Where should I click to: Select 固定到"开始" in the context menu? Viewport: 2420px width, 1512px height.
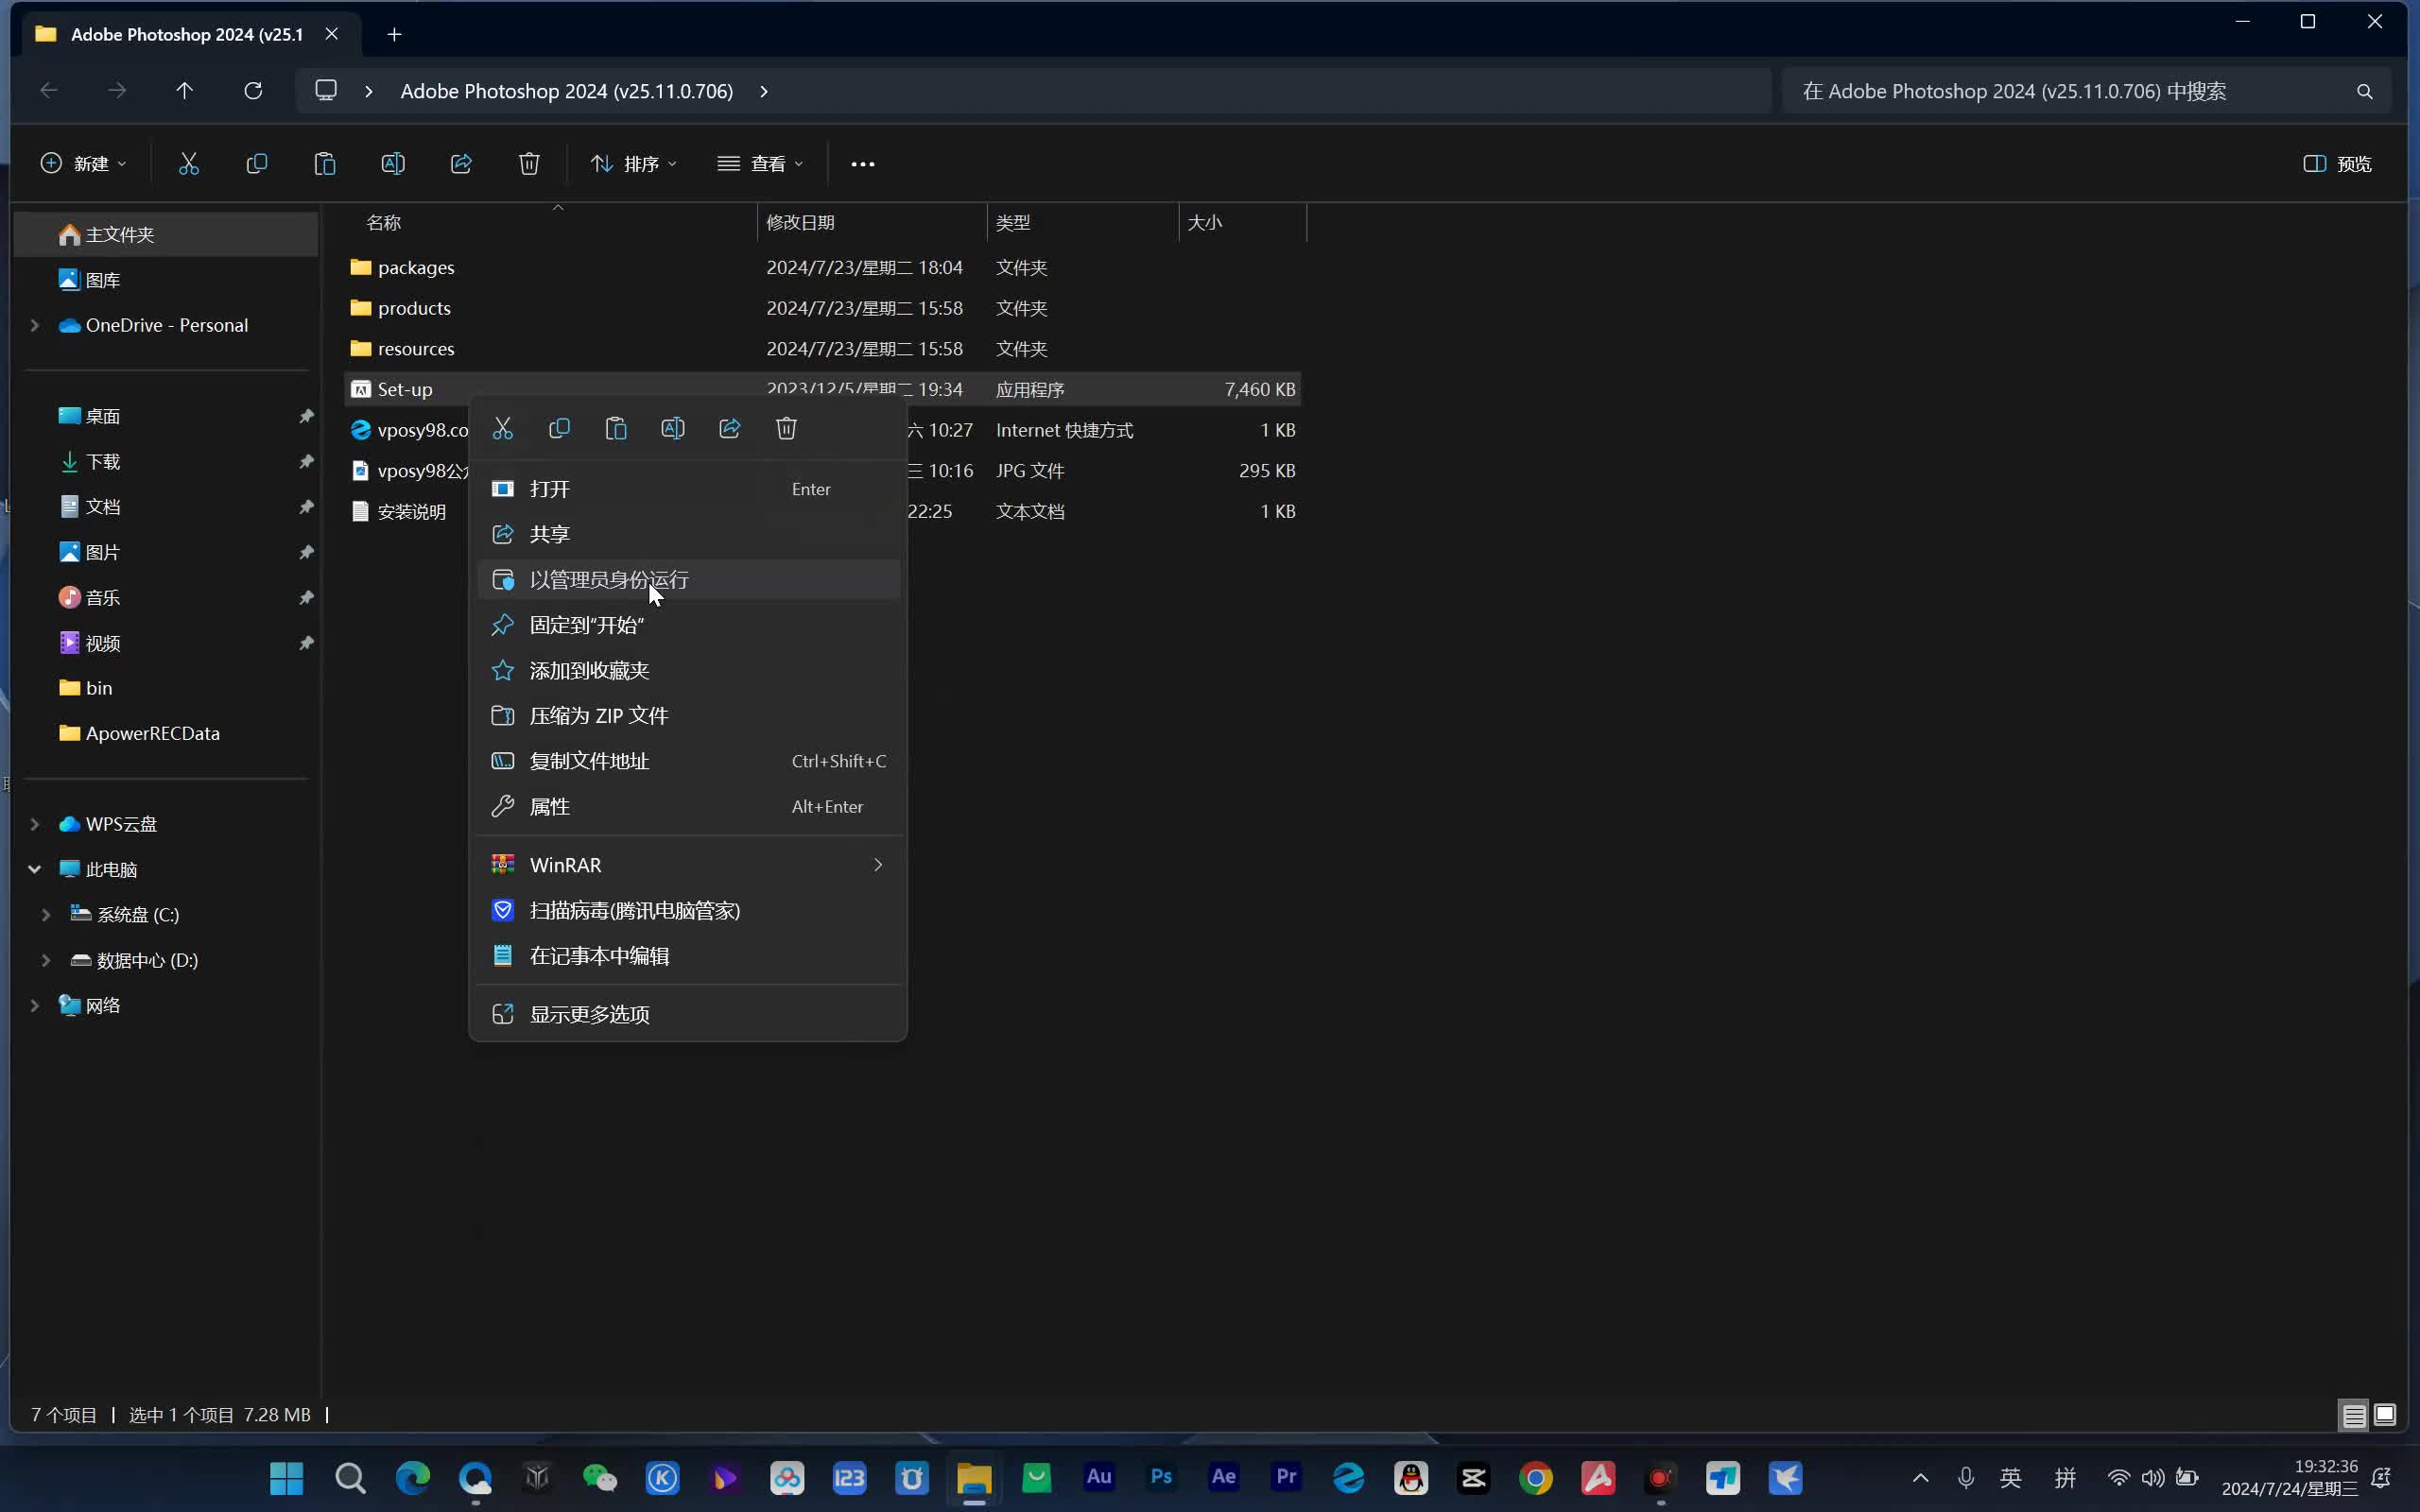pyautogui.click(x=688, y=625)
